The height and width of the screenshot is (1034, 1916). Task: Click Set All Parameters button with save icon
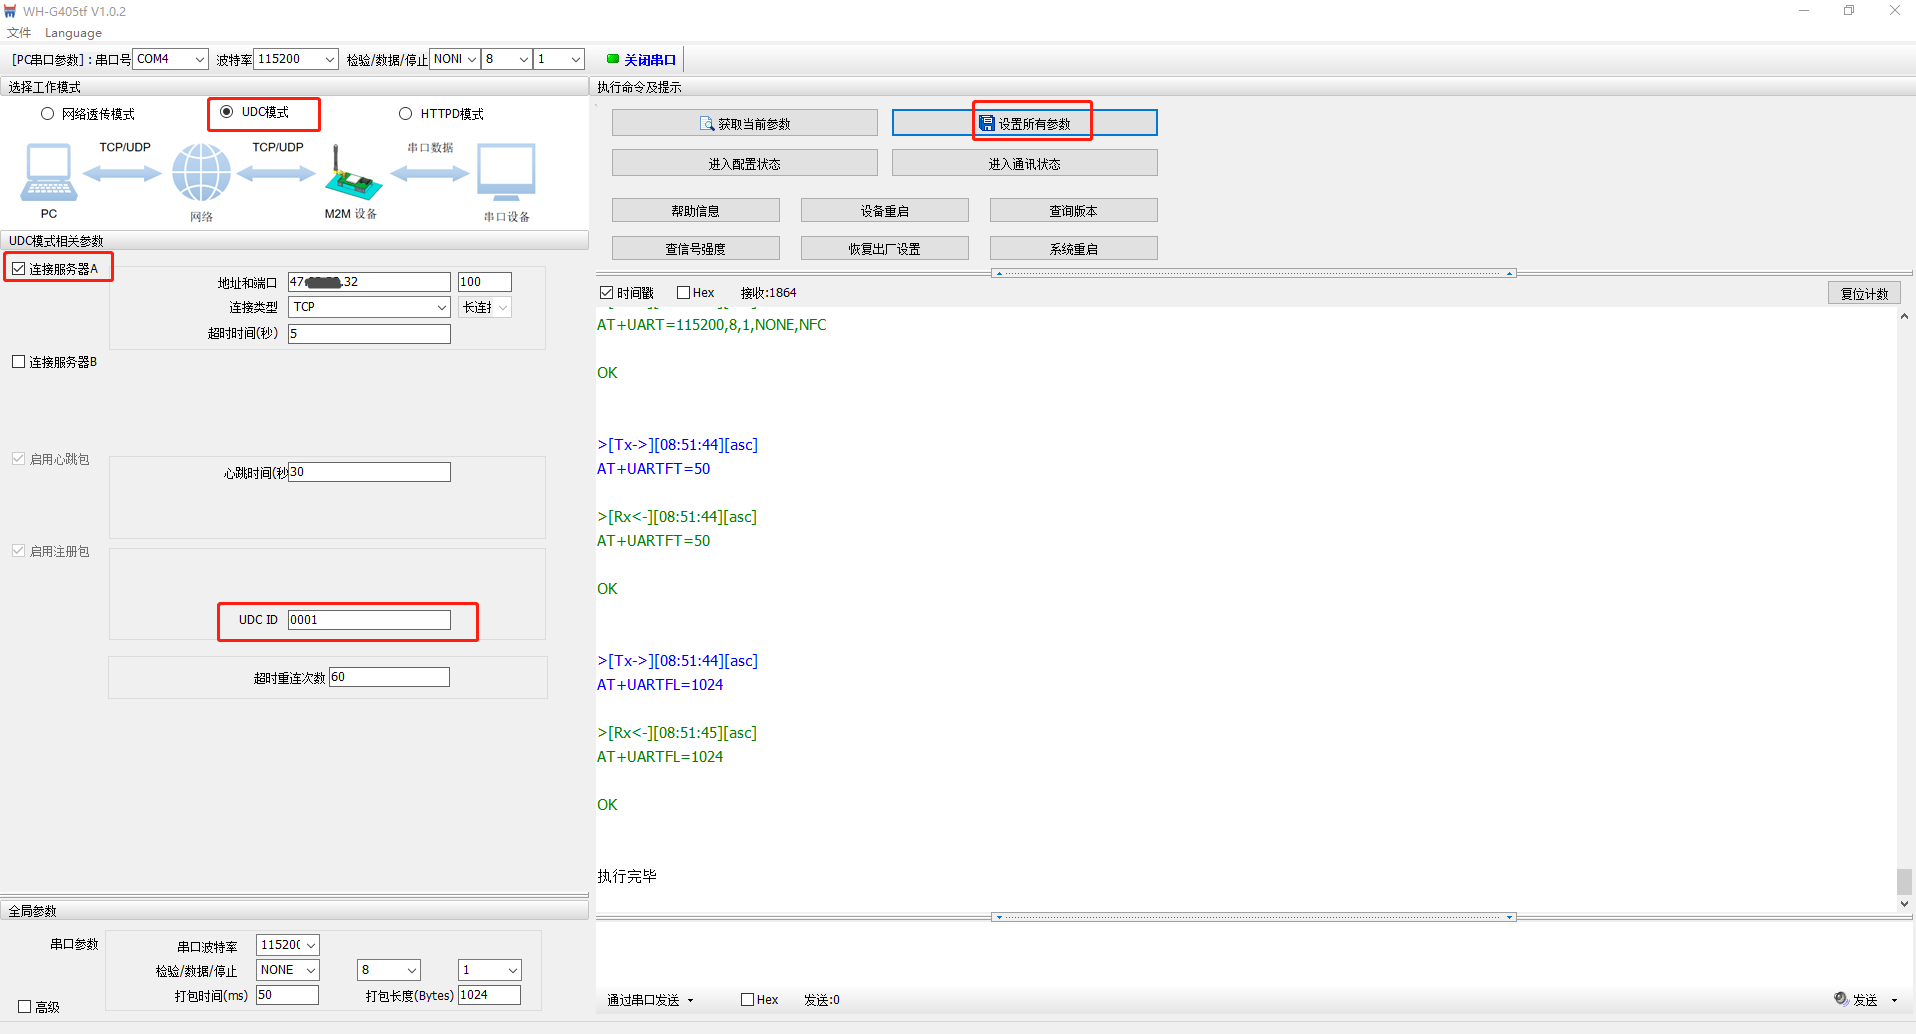click(x=1024, y=123)
